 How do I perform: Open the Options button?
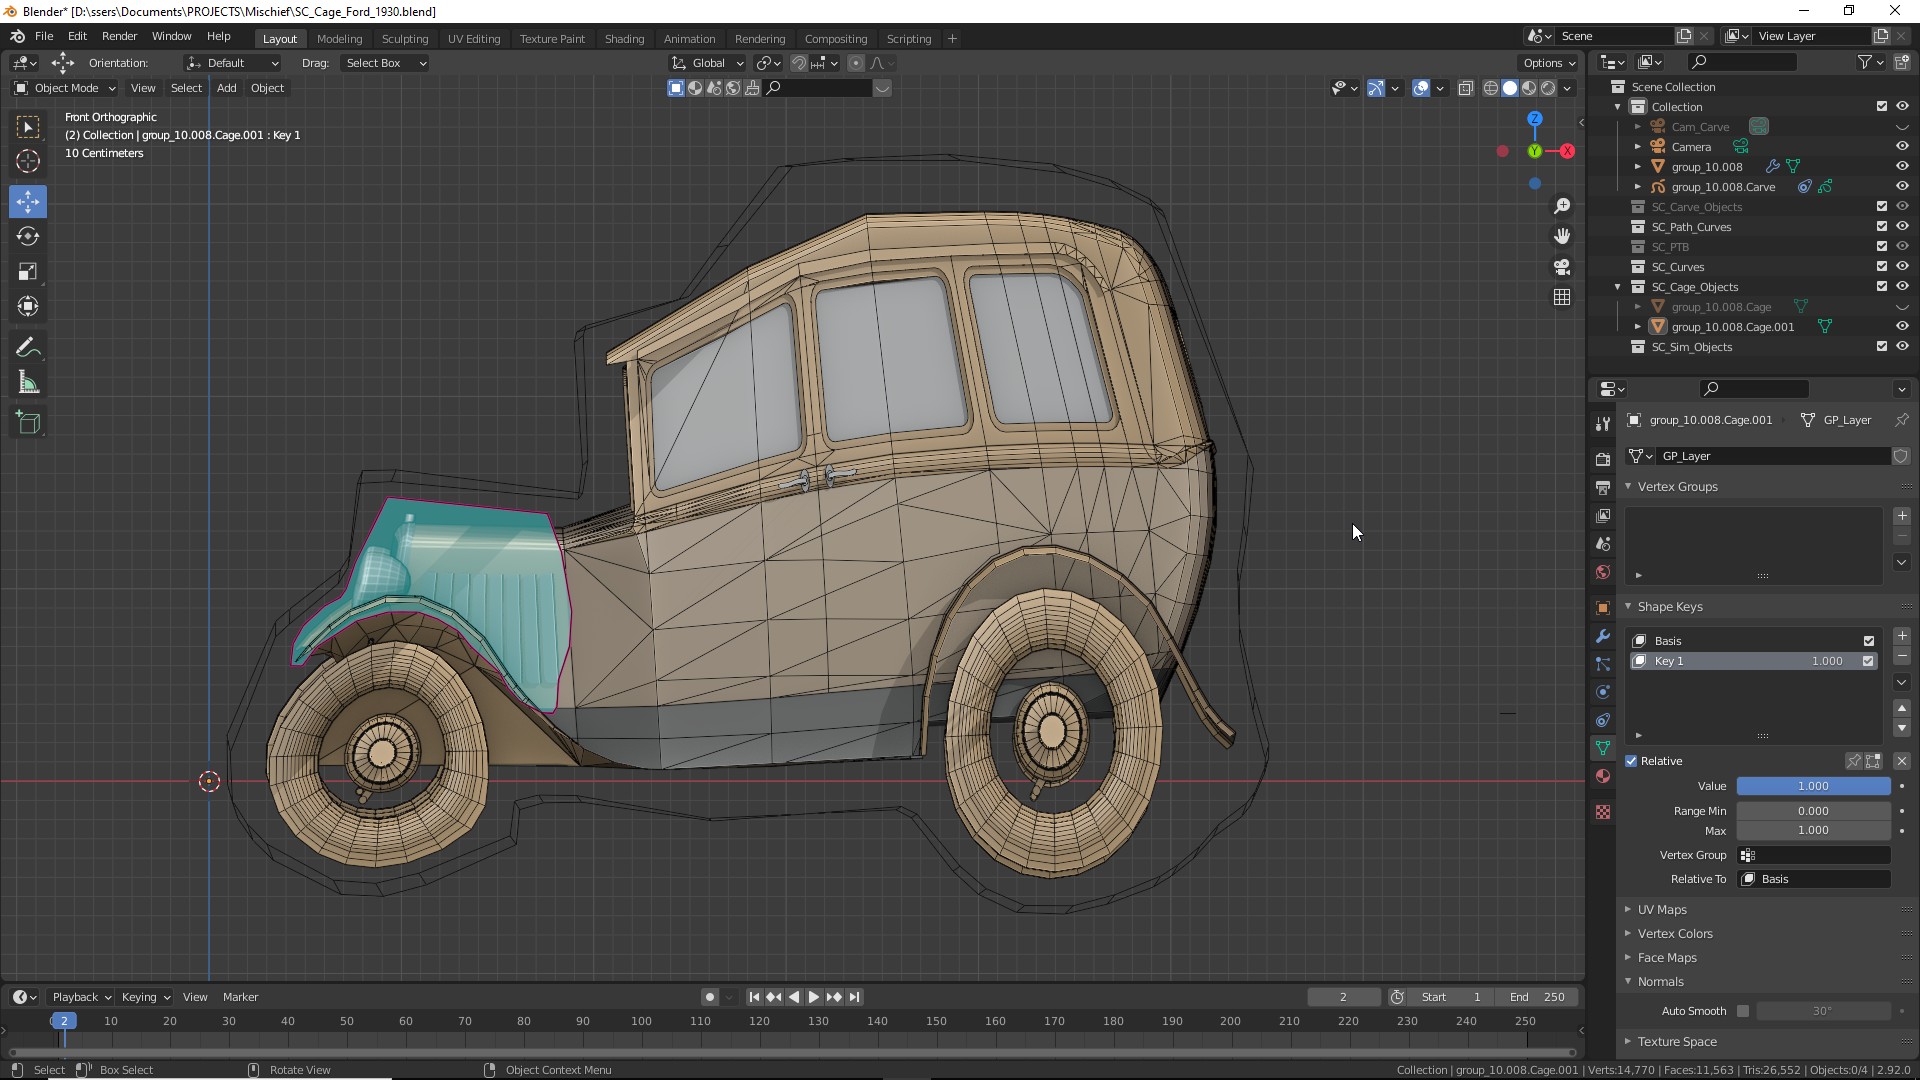click(1550, 63)
